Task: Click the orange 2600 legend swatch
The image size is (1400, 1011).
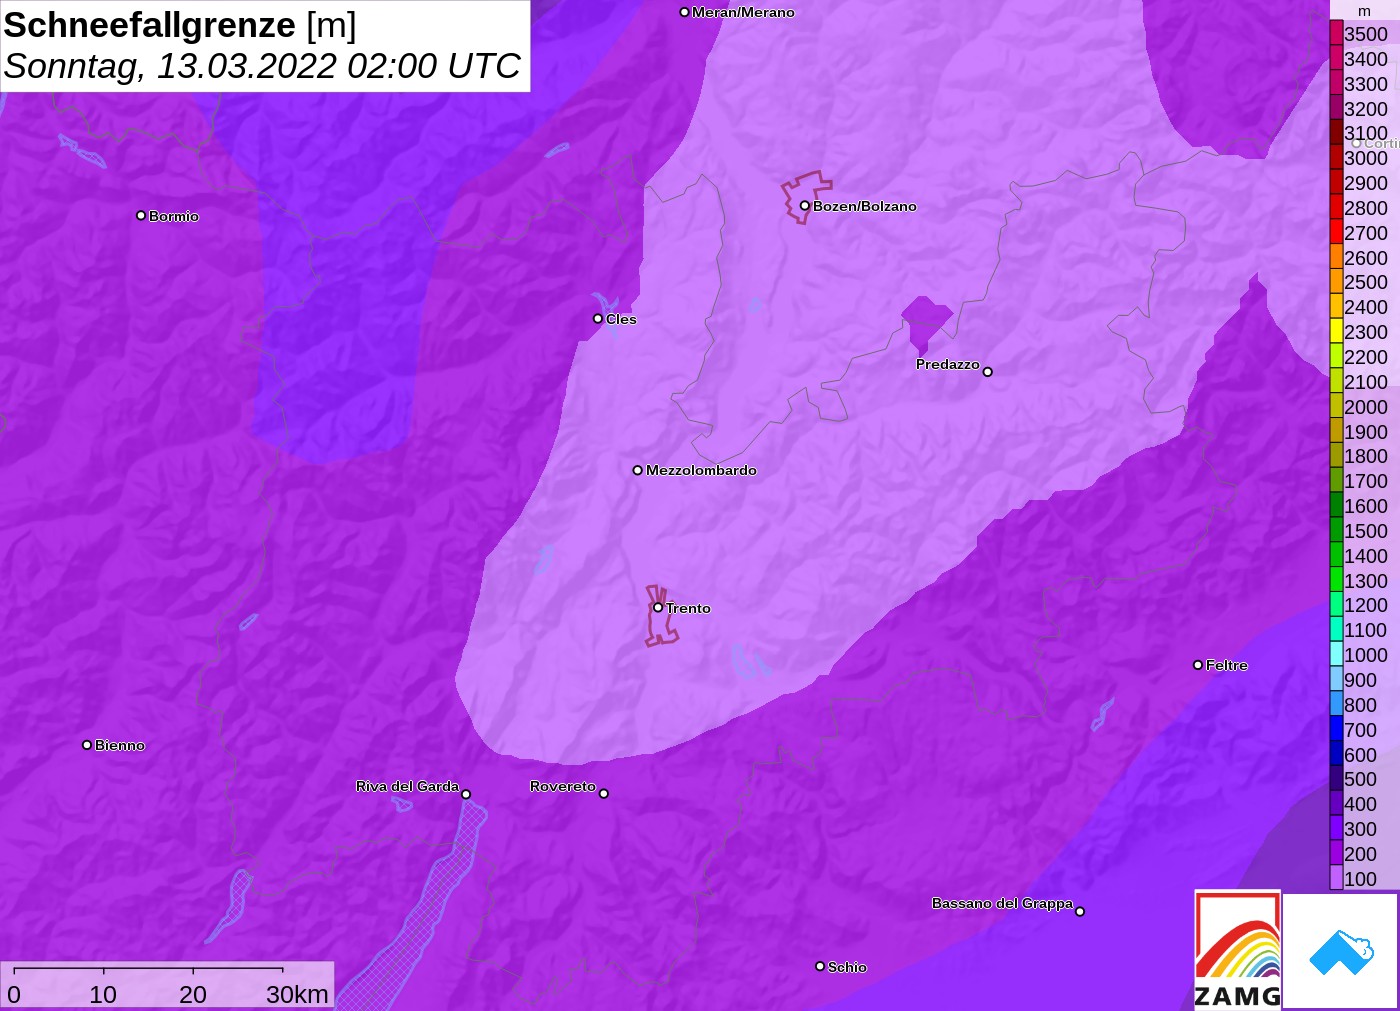Action: [1336, 257]
